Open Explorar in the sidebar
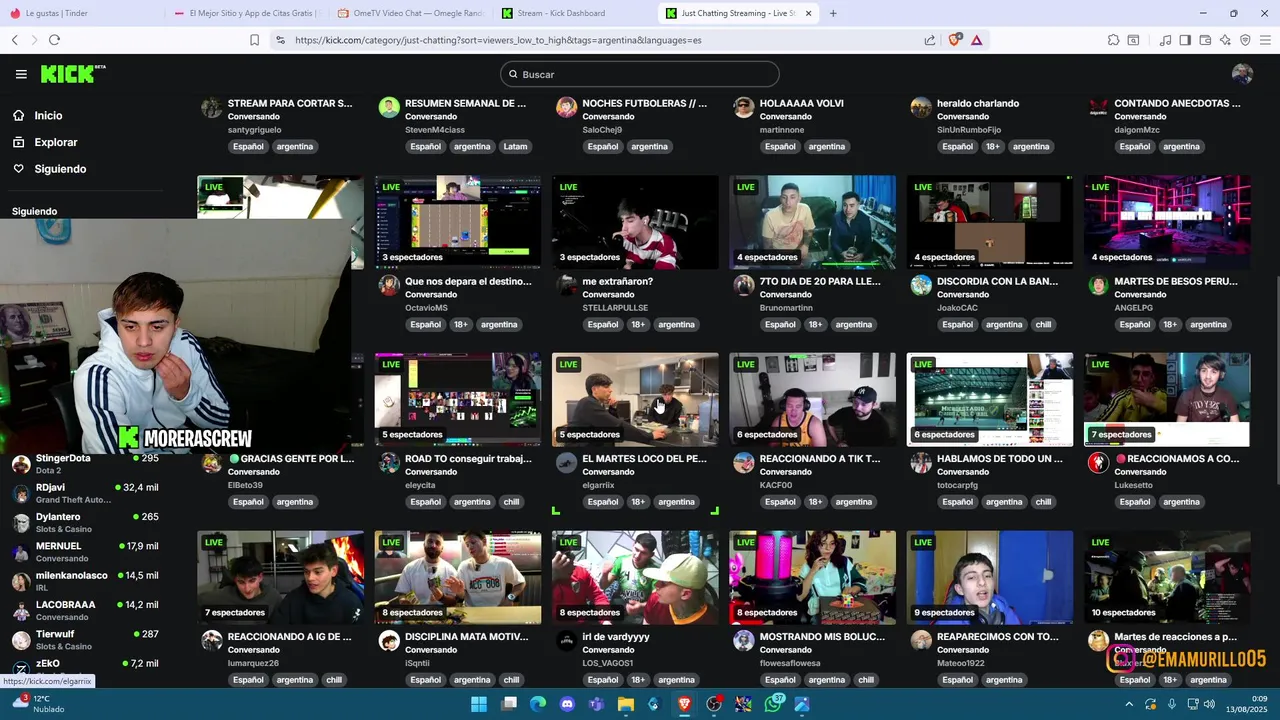 [55, 142]
